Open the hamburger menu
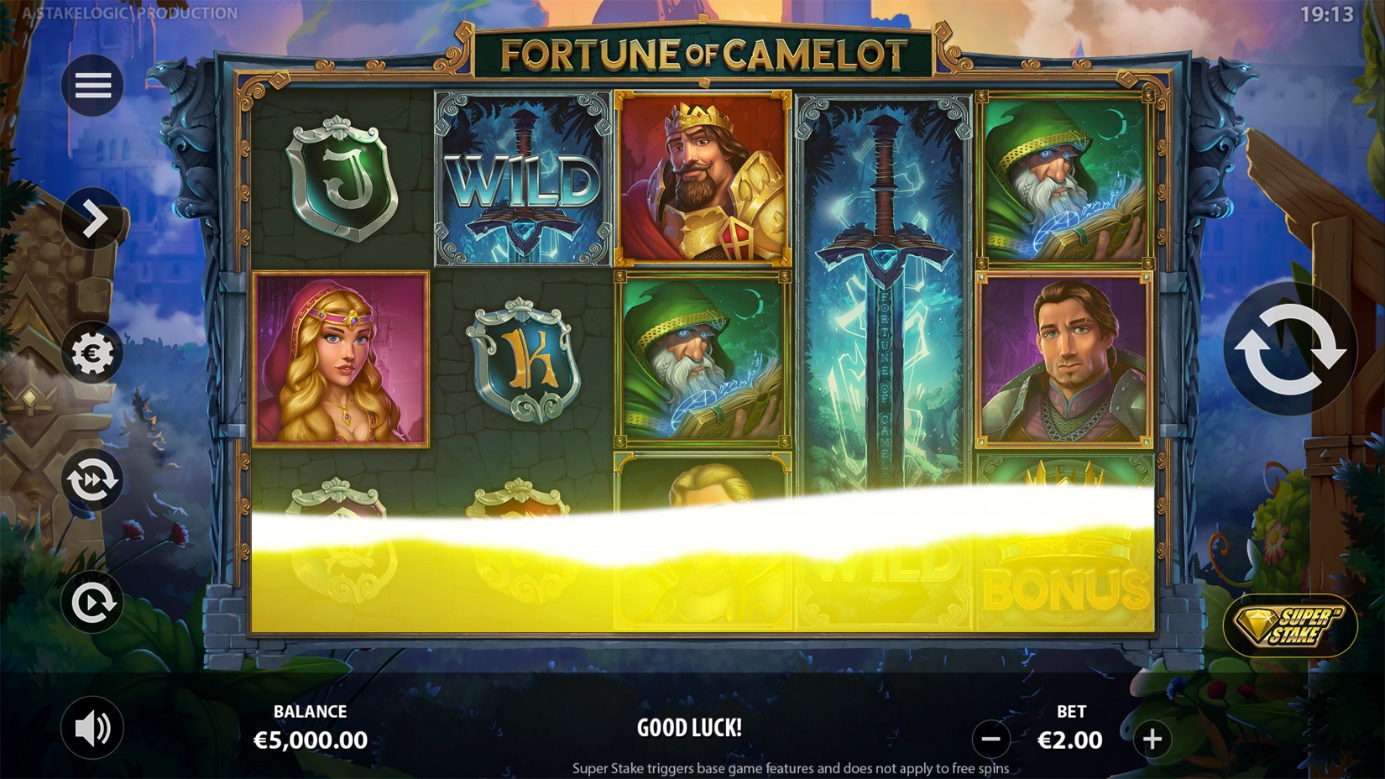 click(x=92, y=85)
